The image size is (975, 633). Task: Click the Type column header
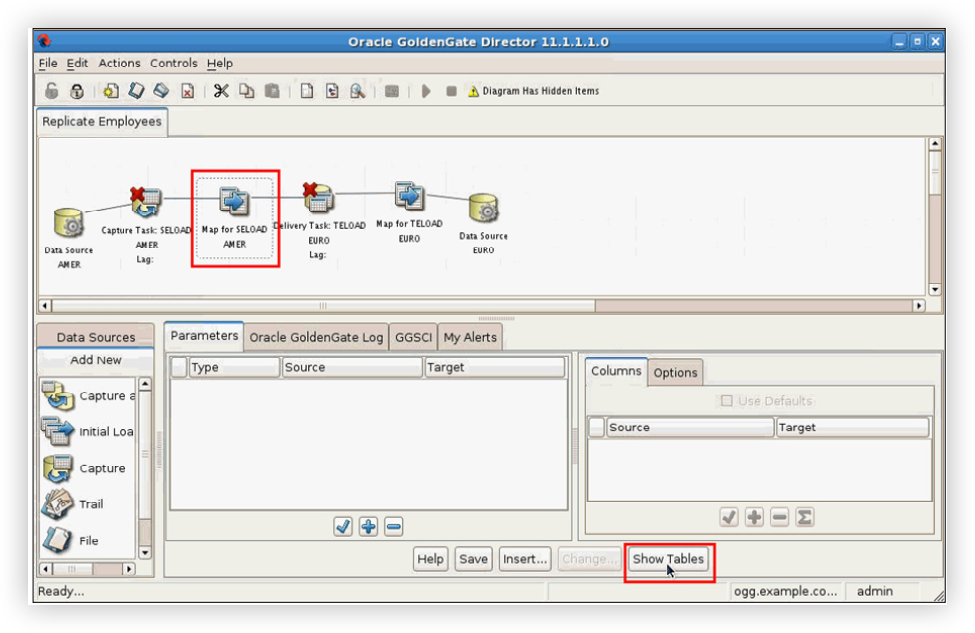(x=234, y=367)
